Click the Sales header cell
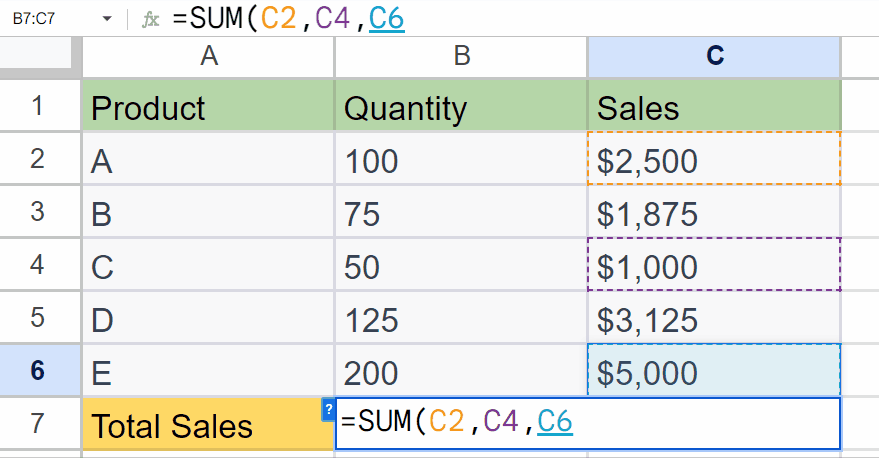The width and height of the screenshot is (879, 458). click(715, 105)
